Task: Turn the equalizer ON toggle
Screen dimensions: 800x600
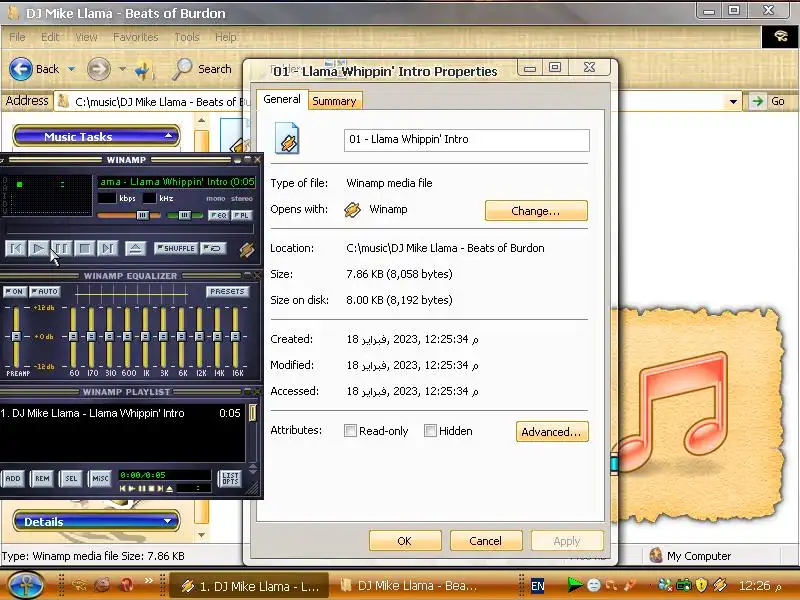Action: coord(15,291)
